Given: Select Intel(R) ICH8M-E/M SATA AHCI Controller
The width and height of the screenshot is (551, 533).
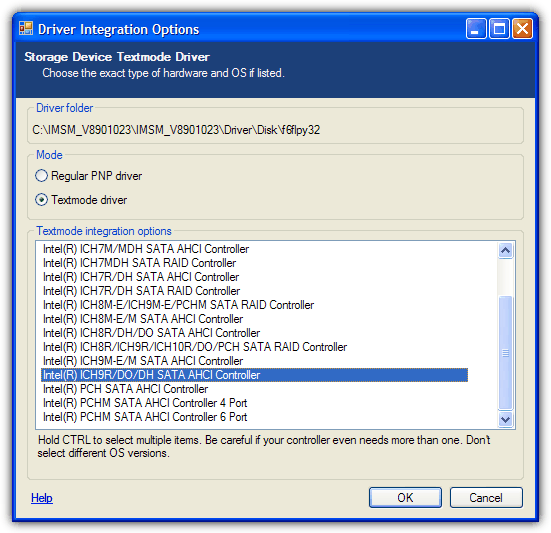Looking at the screenshot, I should coord(254,319).
